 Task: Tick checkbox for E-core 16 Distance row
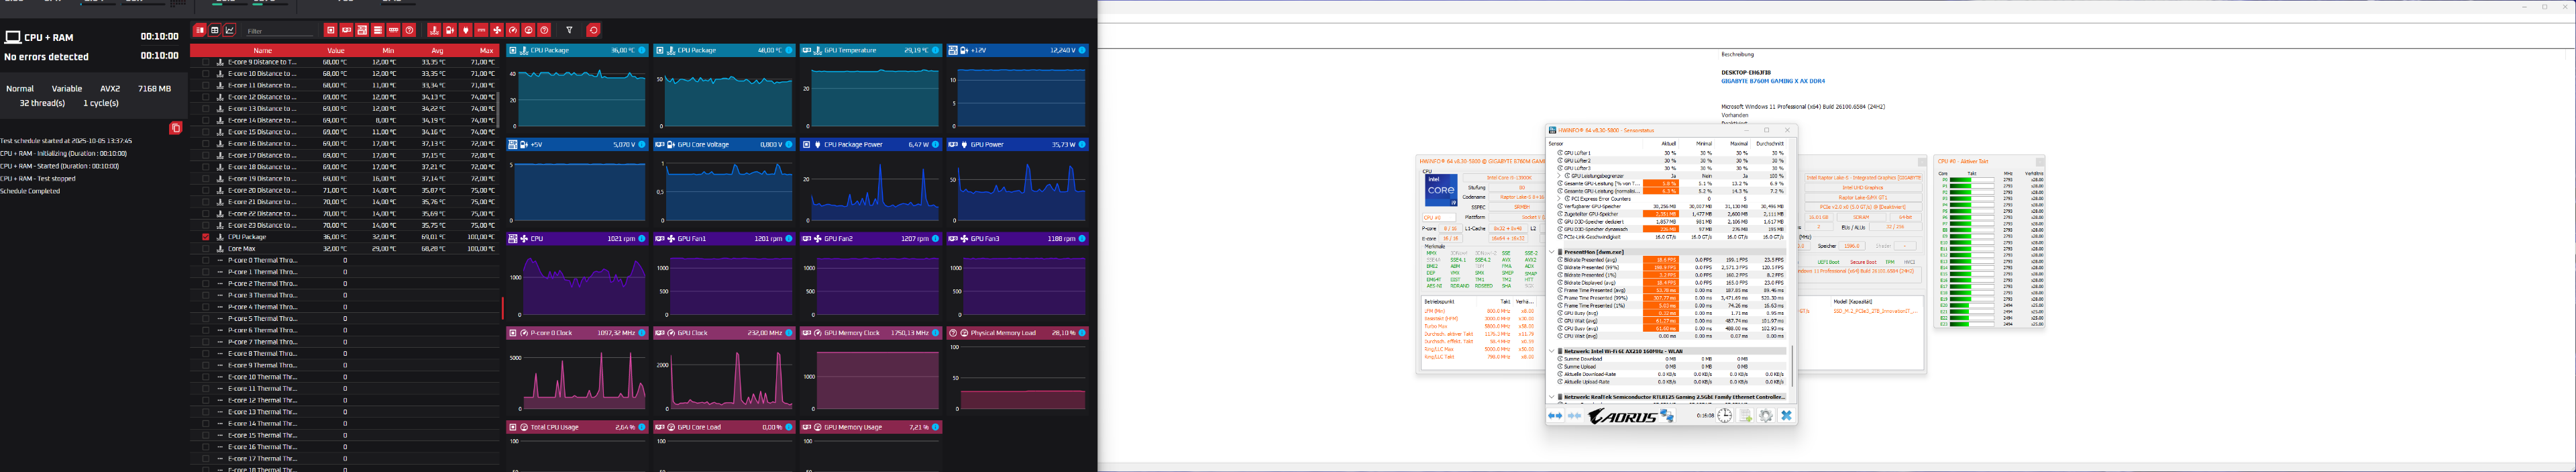click(206, 144)
